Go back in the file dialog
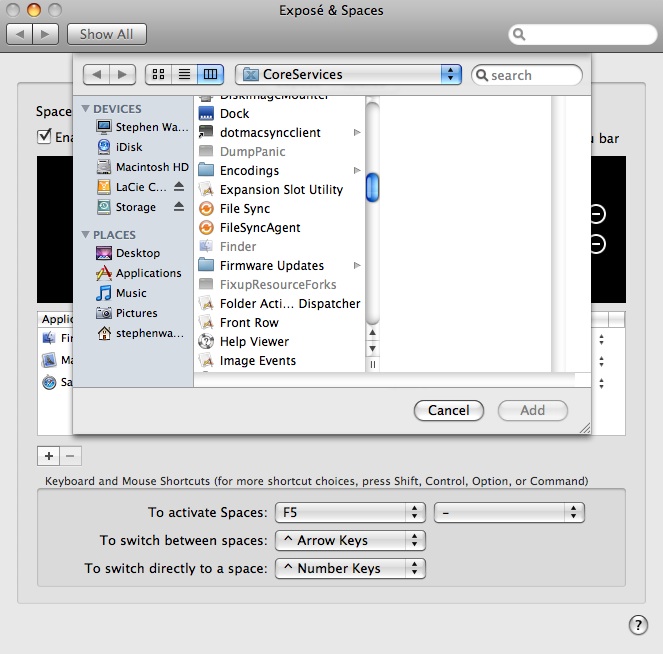The image size is (663, 654). pos(96,74)
